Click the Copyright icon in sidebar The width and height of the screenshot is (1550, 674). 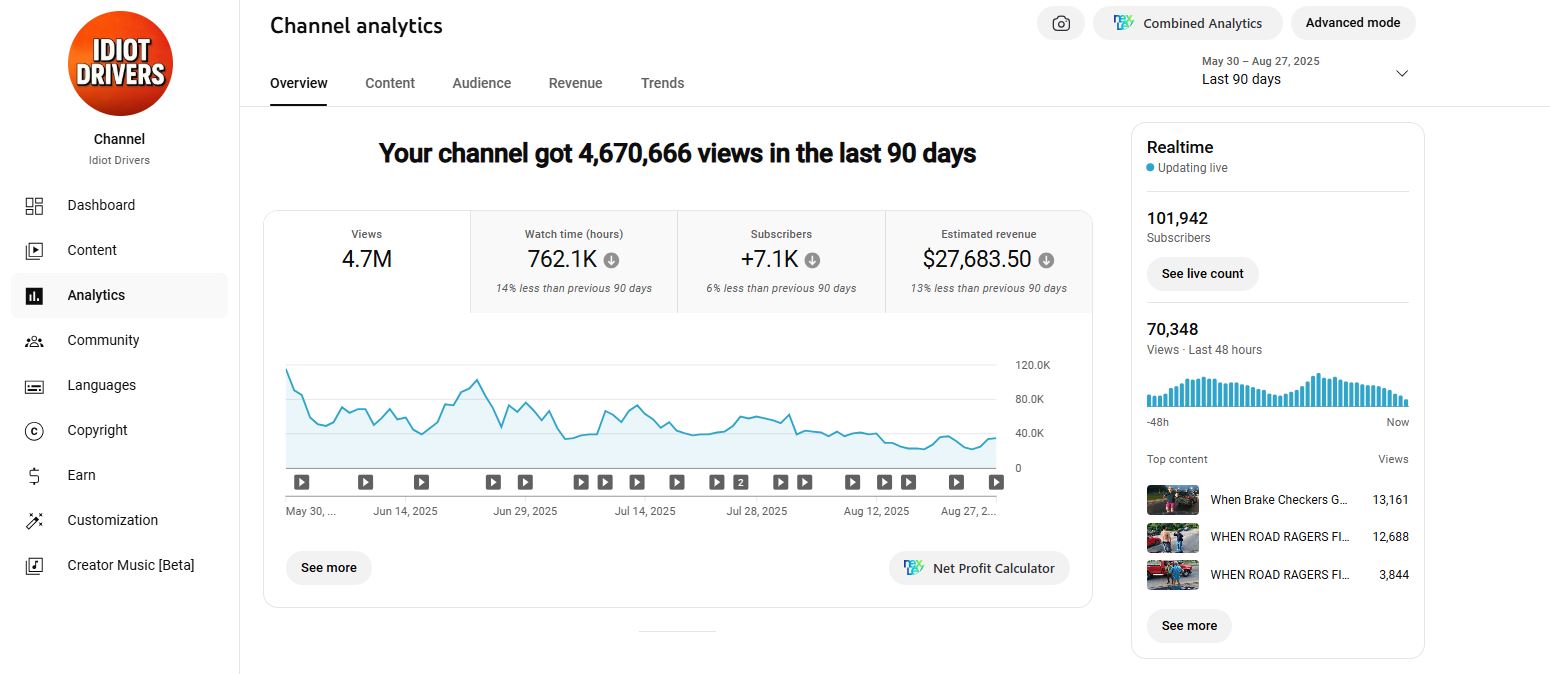coord(34,431)
